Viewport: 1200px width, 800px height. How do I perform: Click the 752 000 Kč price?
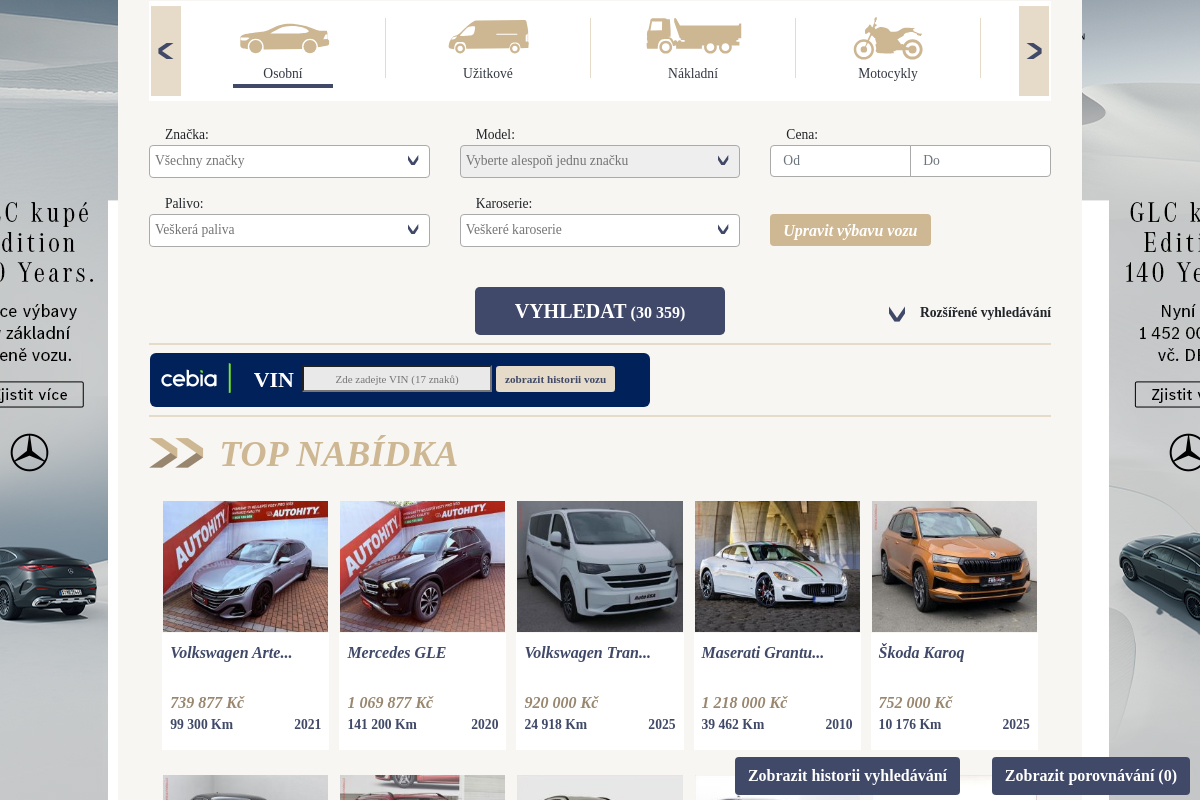pyautogui.click(x=915, y=703)
